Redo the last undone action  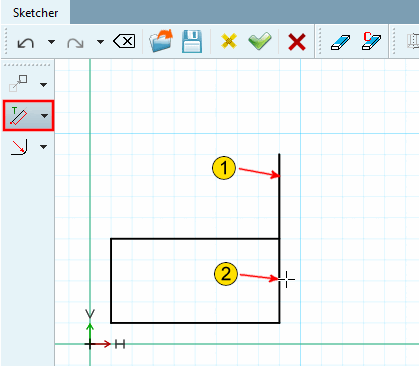[x=75, y=43]
